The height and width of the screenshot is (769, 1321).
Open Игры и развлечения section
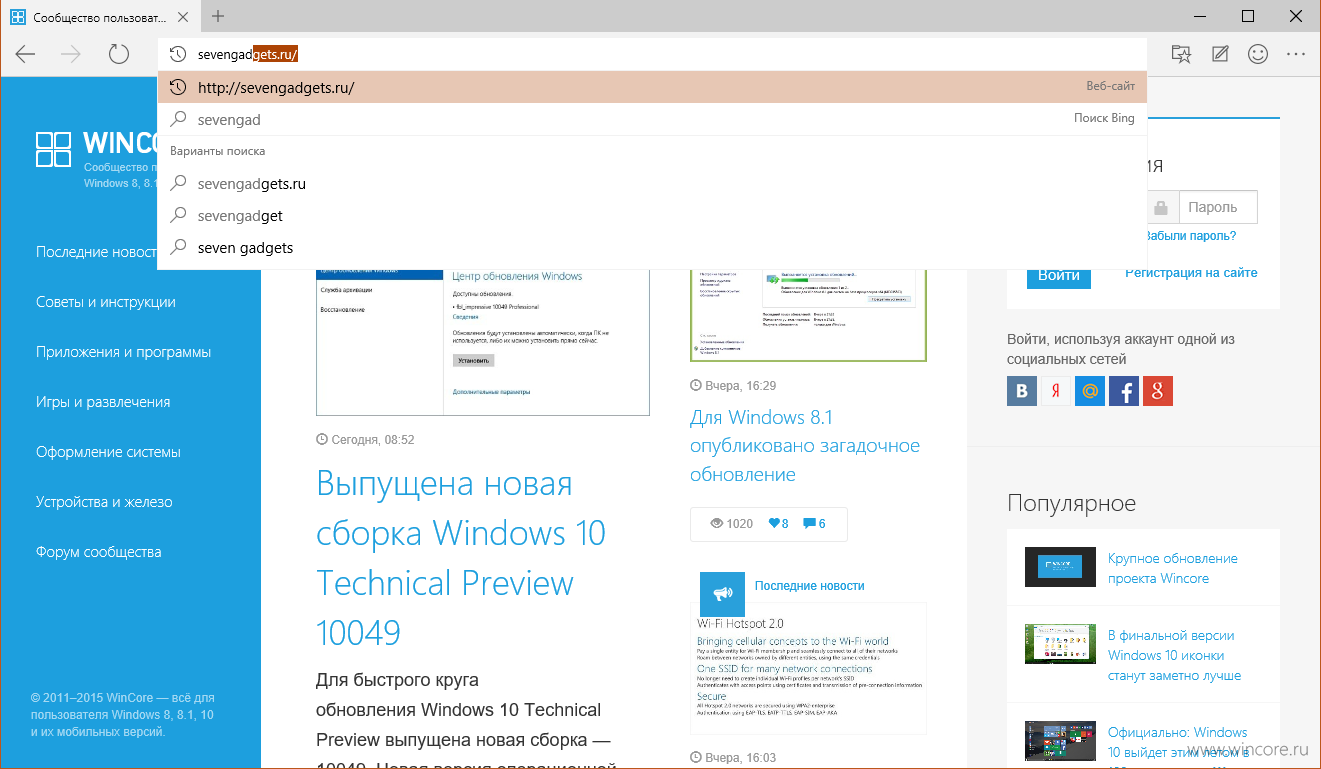point(103,402)
